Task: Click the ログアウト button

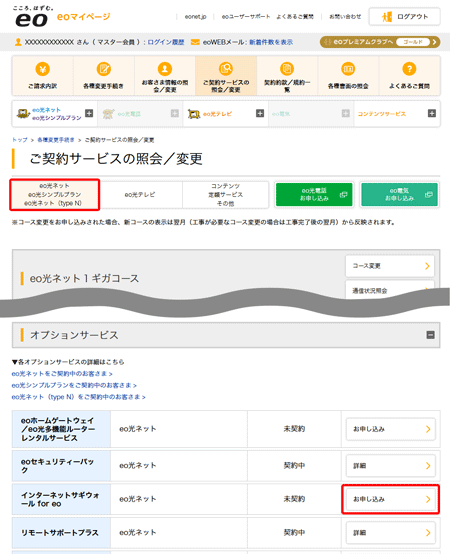Action: (x=404, y=17)
